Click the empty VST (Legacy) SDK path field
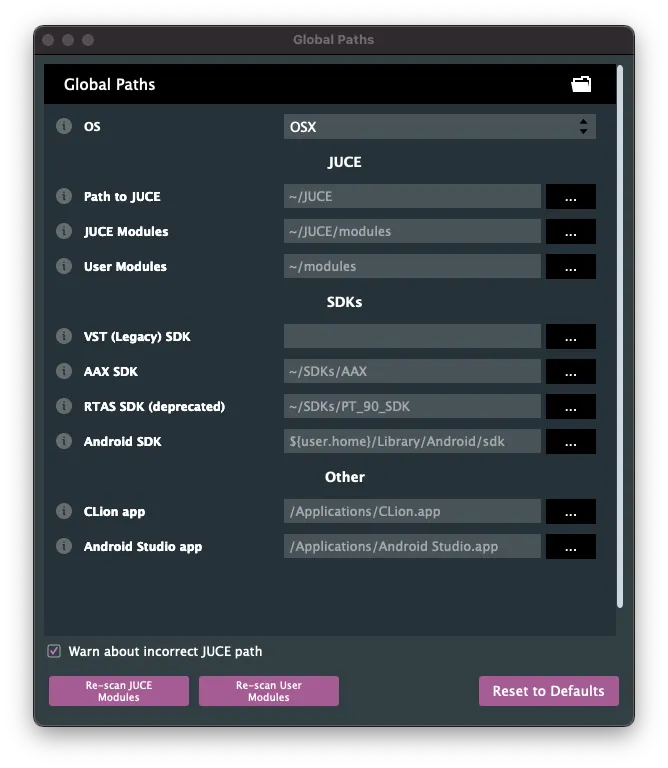 tap(412, 337)
